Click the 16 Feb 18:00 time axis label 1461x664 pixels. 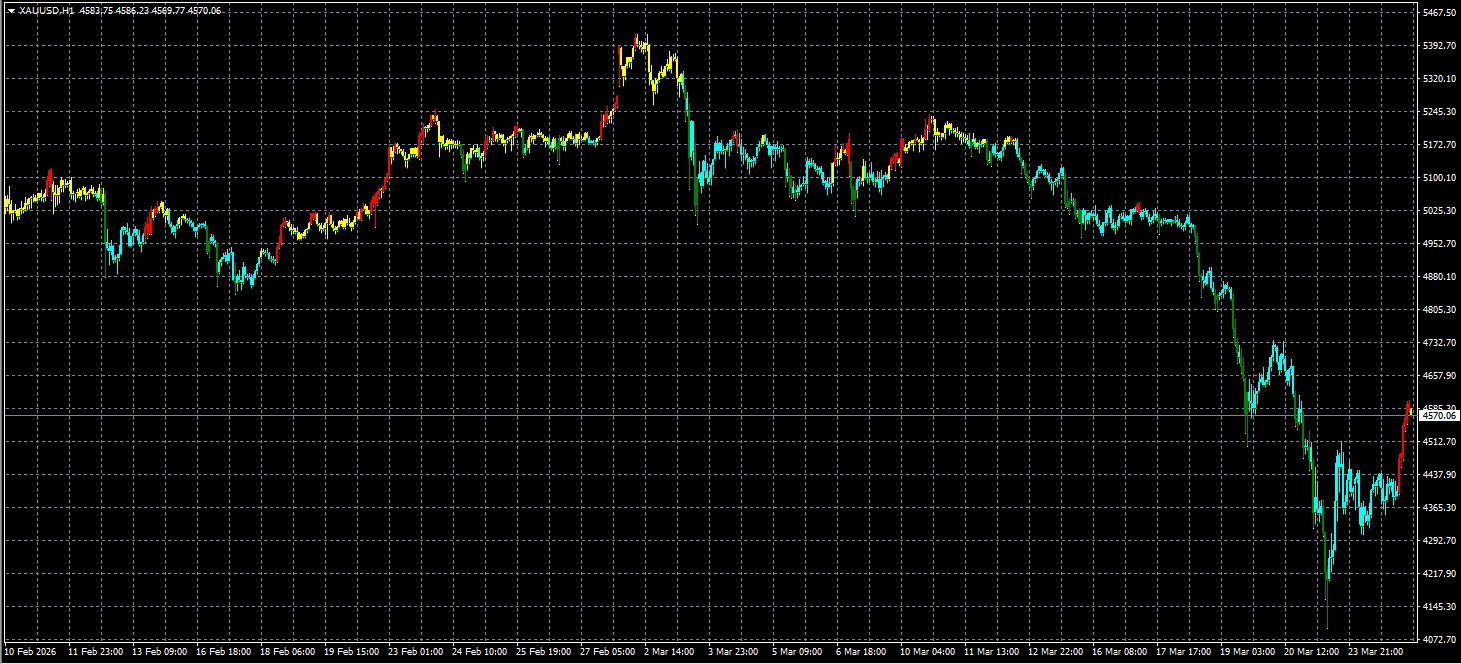[224, 652]
